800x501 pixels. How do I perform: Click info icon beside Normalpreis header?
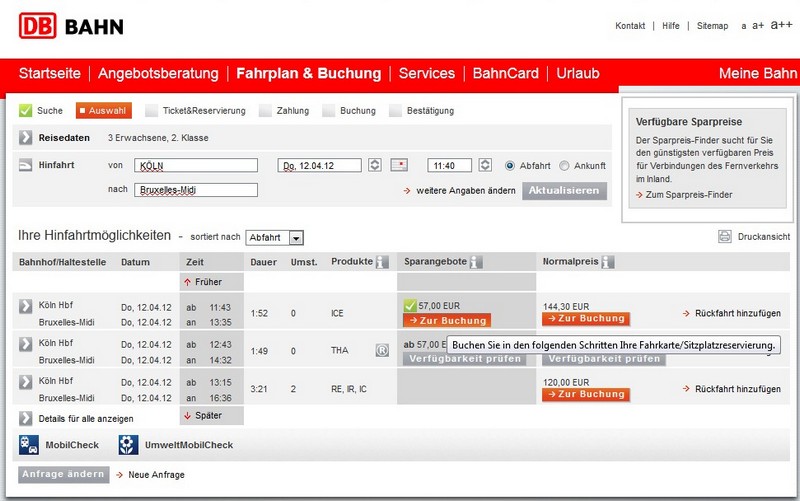coord(608,262)
